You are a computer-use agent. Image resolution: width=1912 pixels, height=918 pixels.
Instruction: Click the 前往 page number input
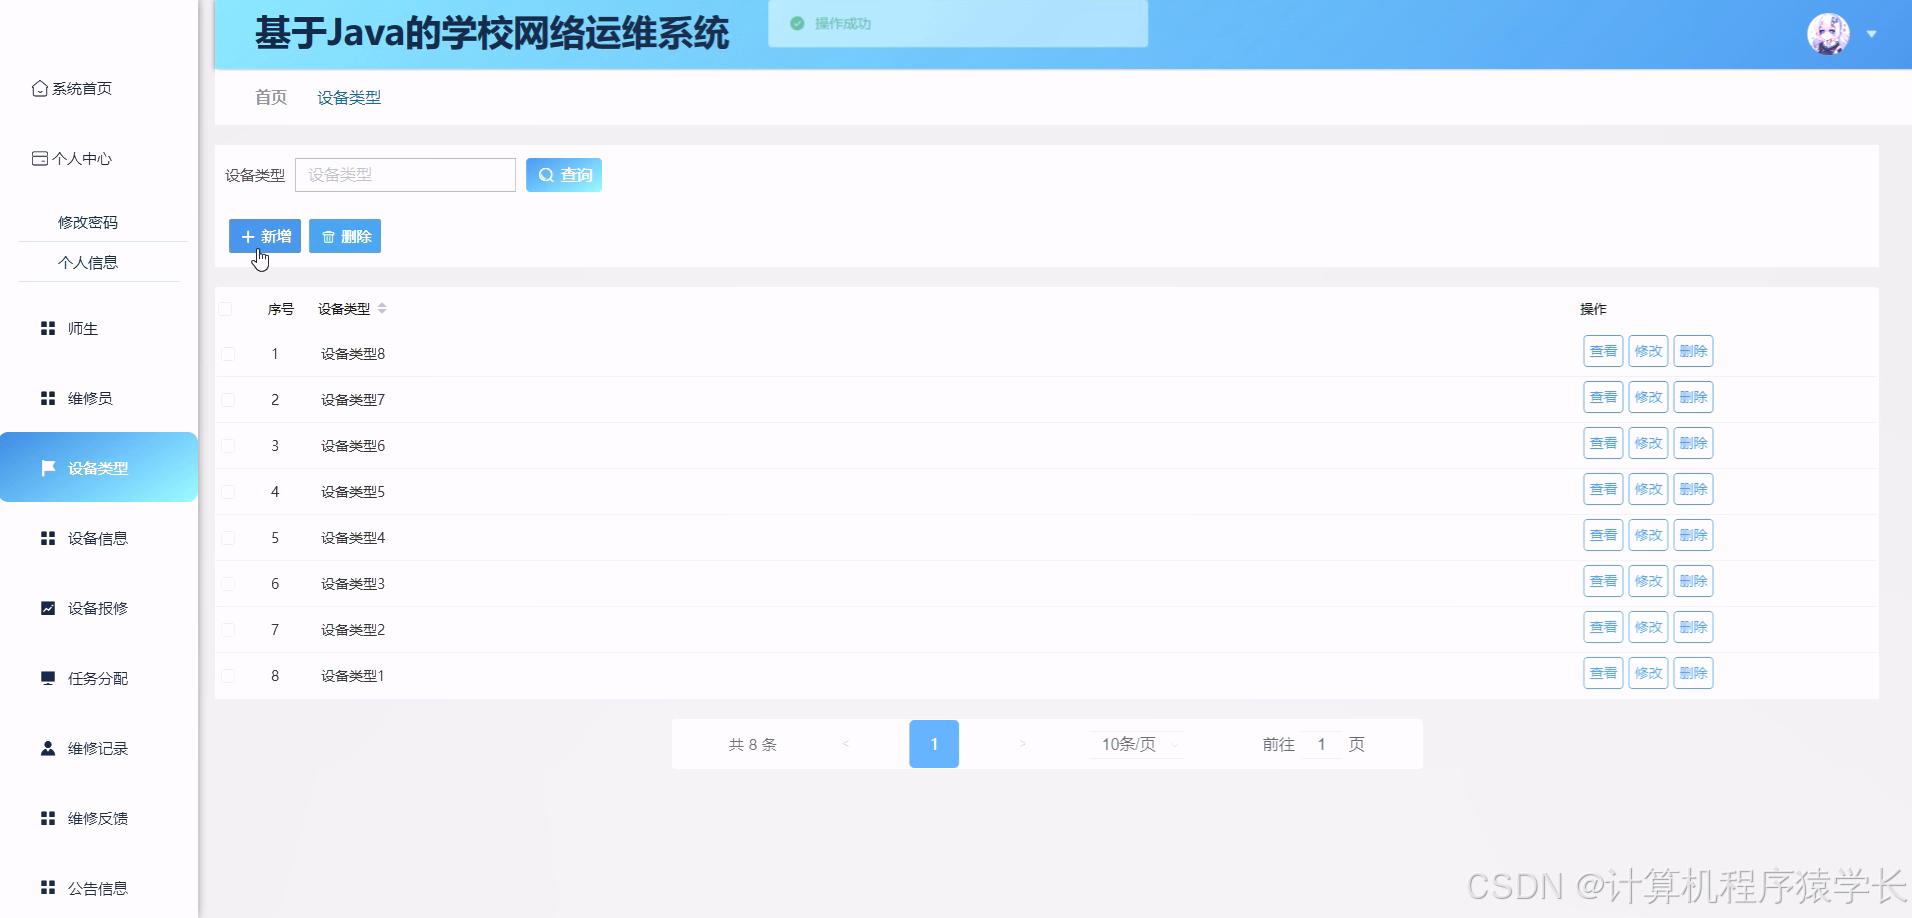click(x=1323, y=744)
